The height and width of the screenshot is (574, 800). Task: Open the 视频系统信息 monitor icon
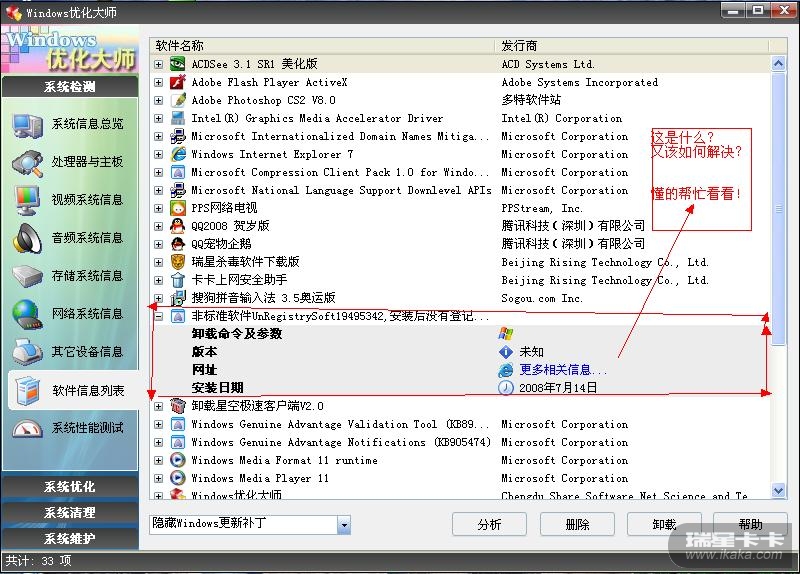28,201
